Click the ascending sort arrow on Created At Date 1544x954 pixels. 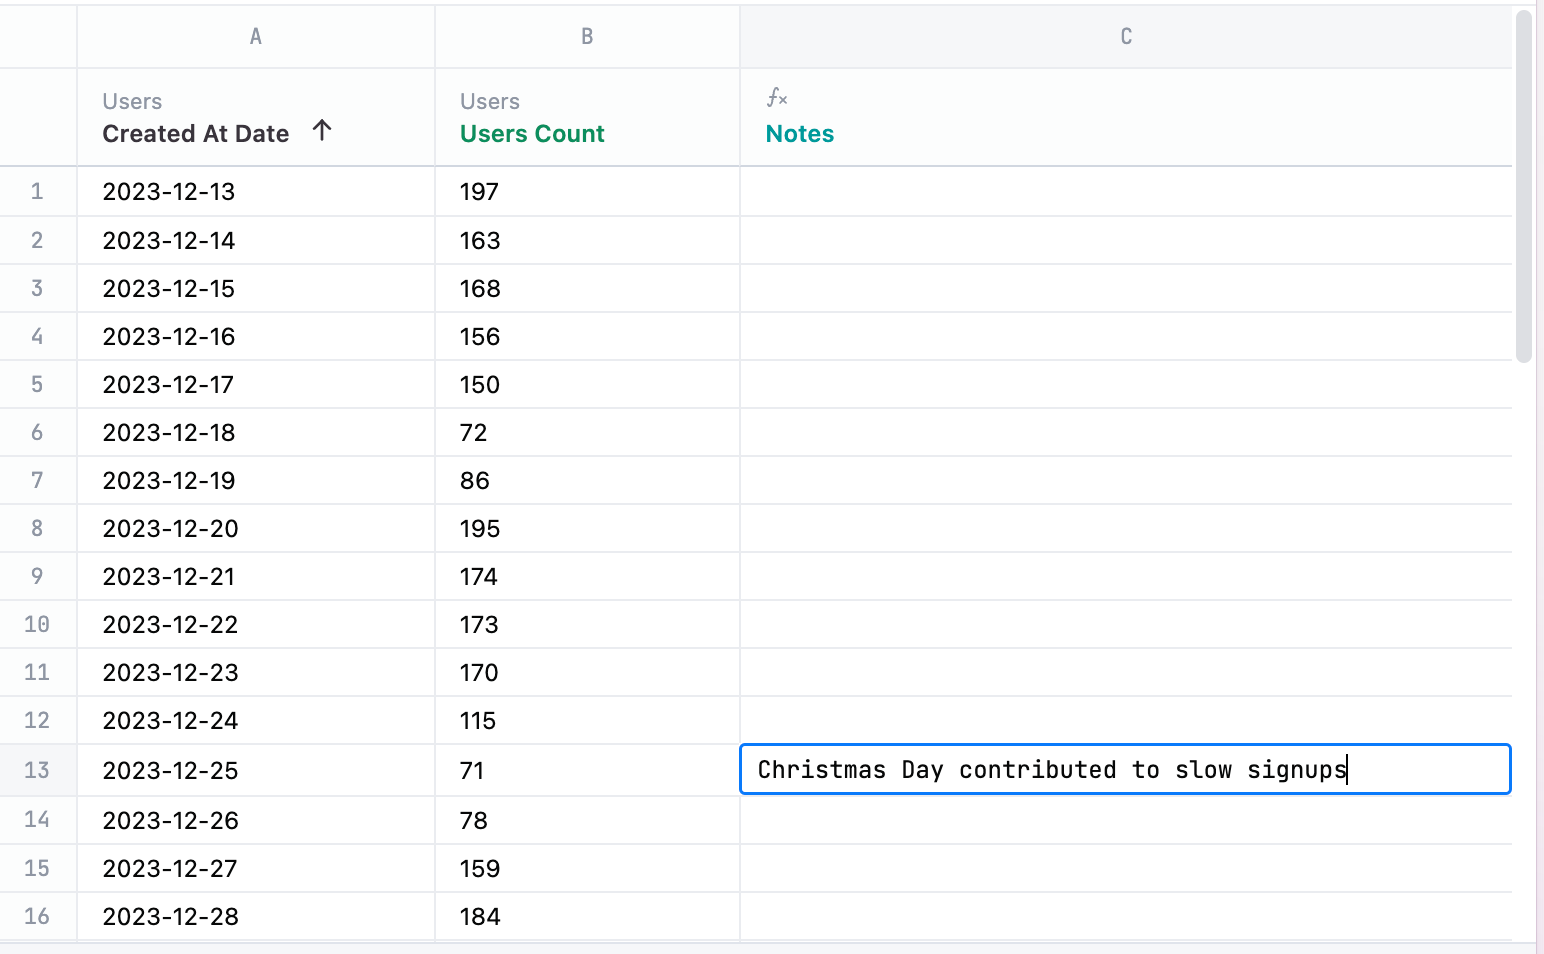pyautogui.click(x=321, y=130)
